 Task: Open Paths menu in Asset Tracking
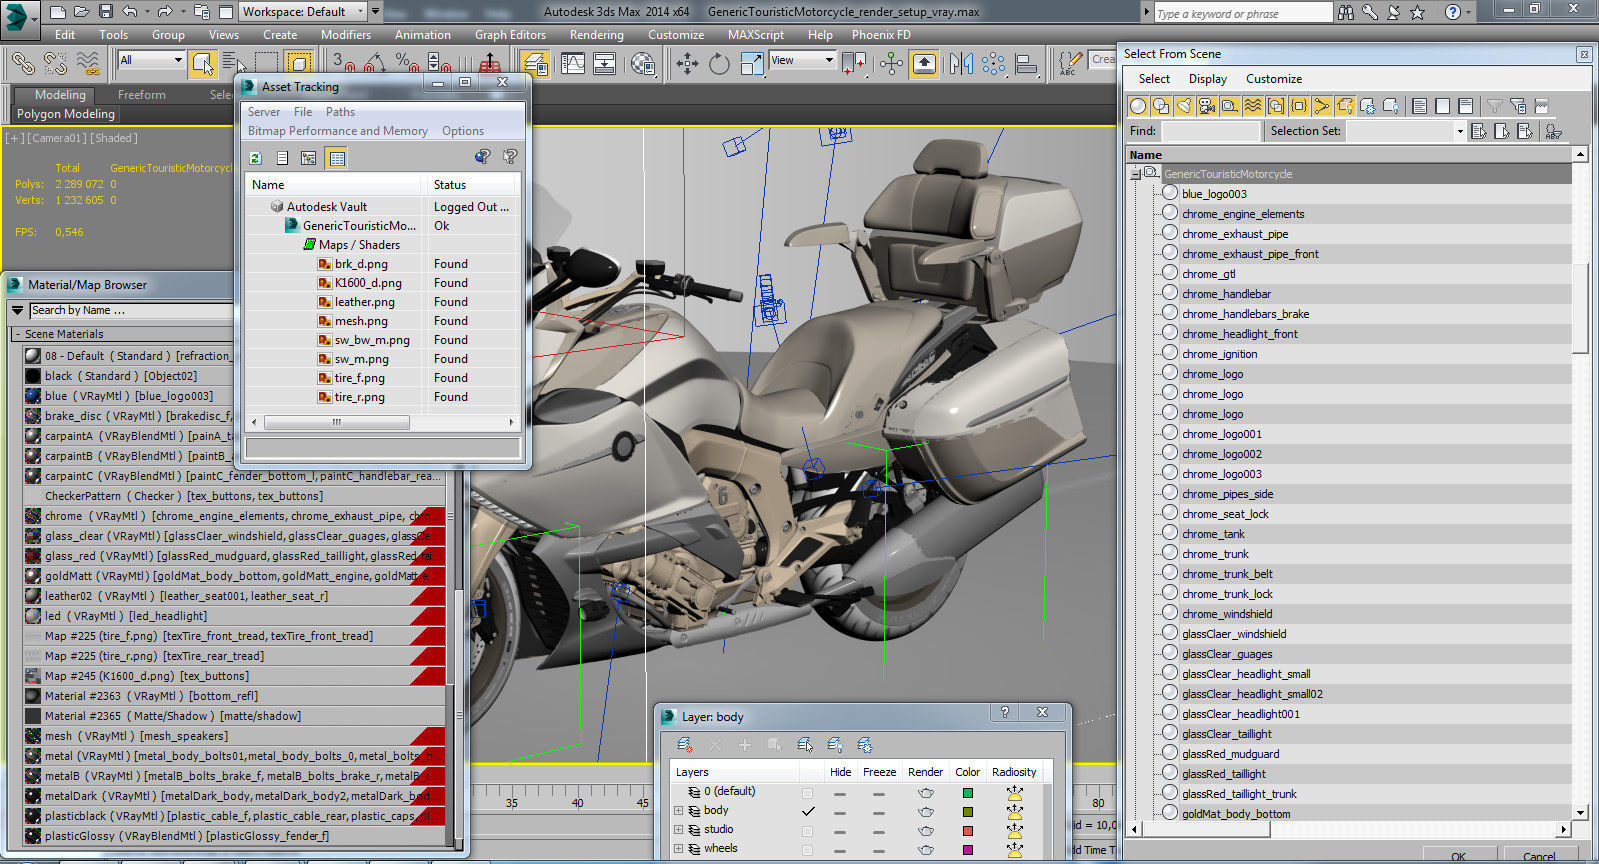340,112
